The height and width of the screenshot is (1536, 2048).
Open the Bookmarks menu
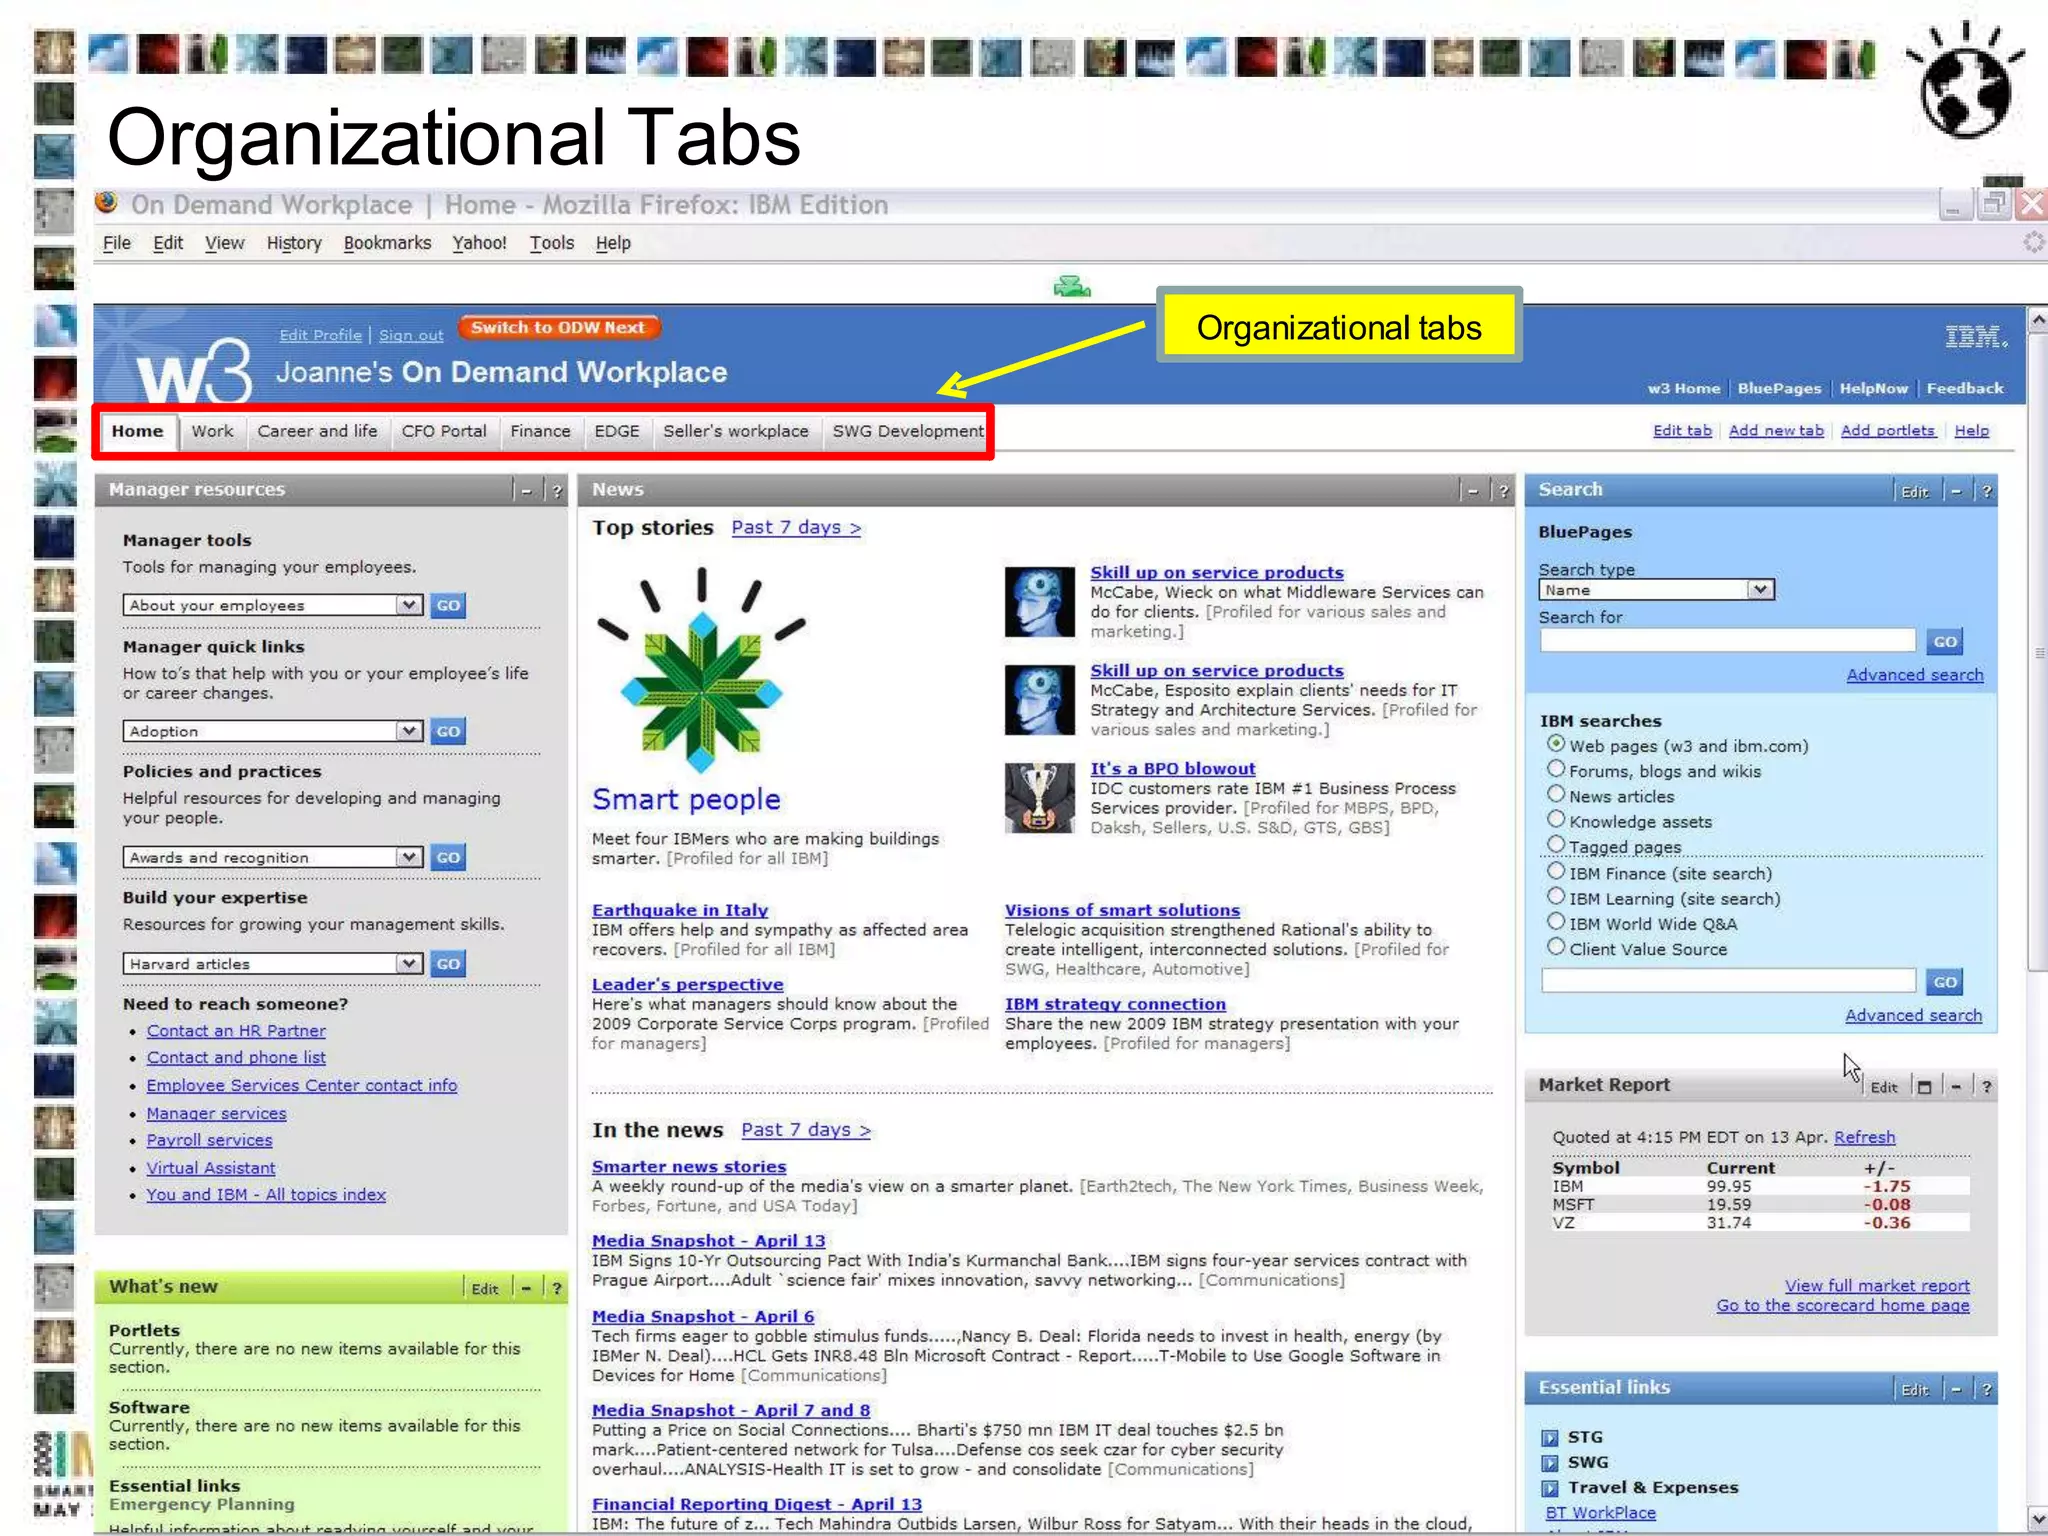pos(387,243)
